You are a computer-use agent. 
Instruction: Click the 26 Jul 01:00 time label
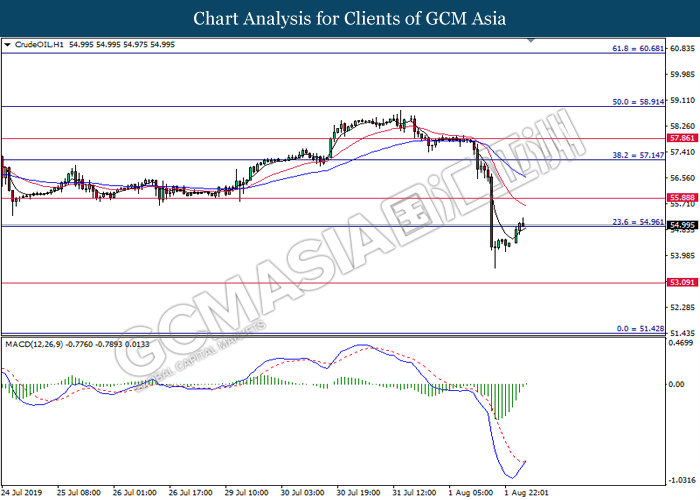coord(134,493)
